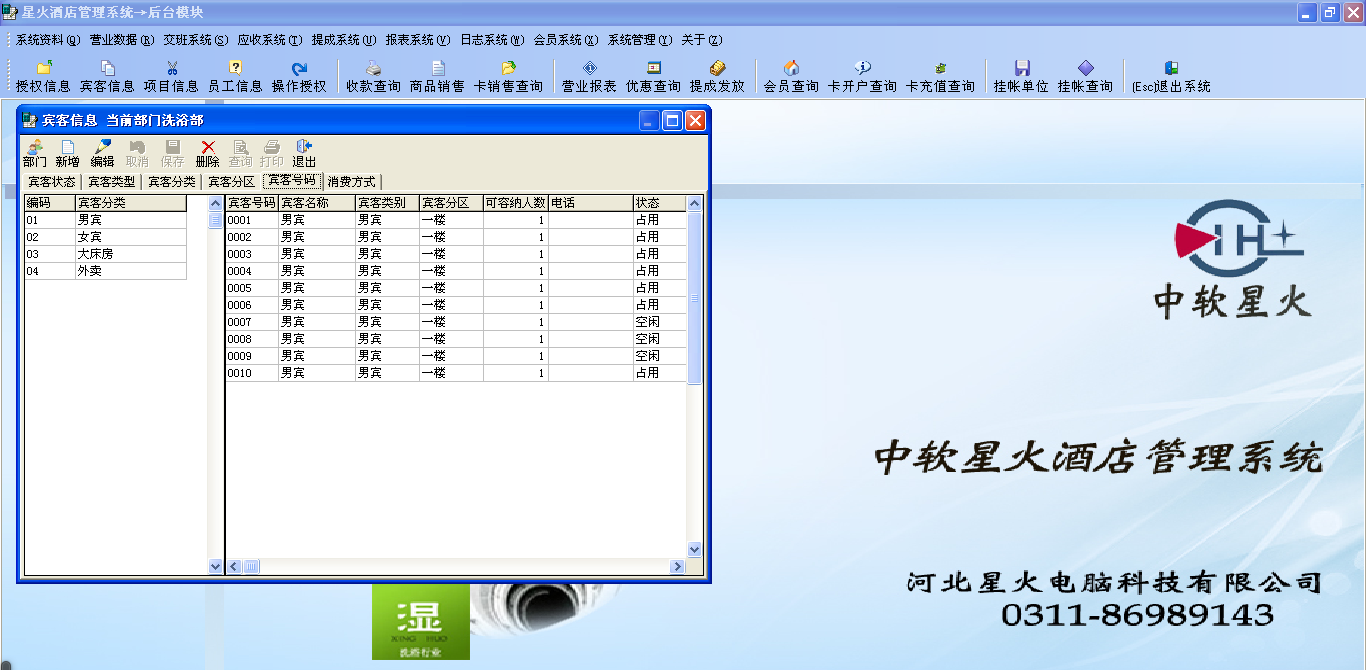Click right table horizontal scroll right arrow
This screenshot has height=670, width=1366.
point(677,567)
